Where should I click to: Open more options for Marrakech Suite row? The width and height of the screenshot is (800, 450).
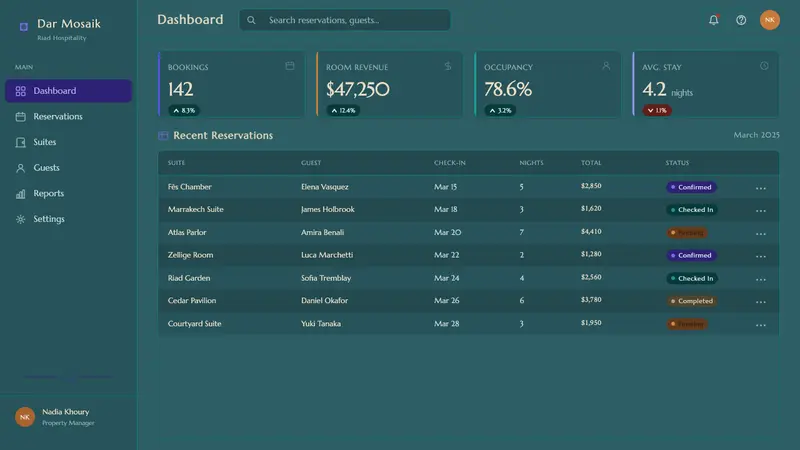[x=761, y=210]
